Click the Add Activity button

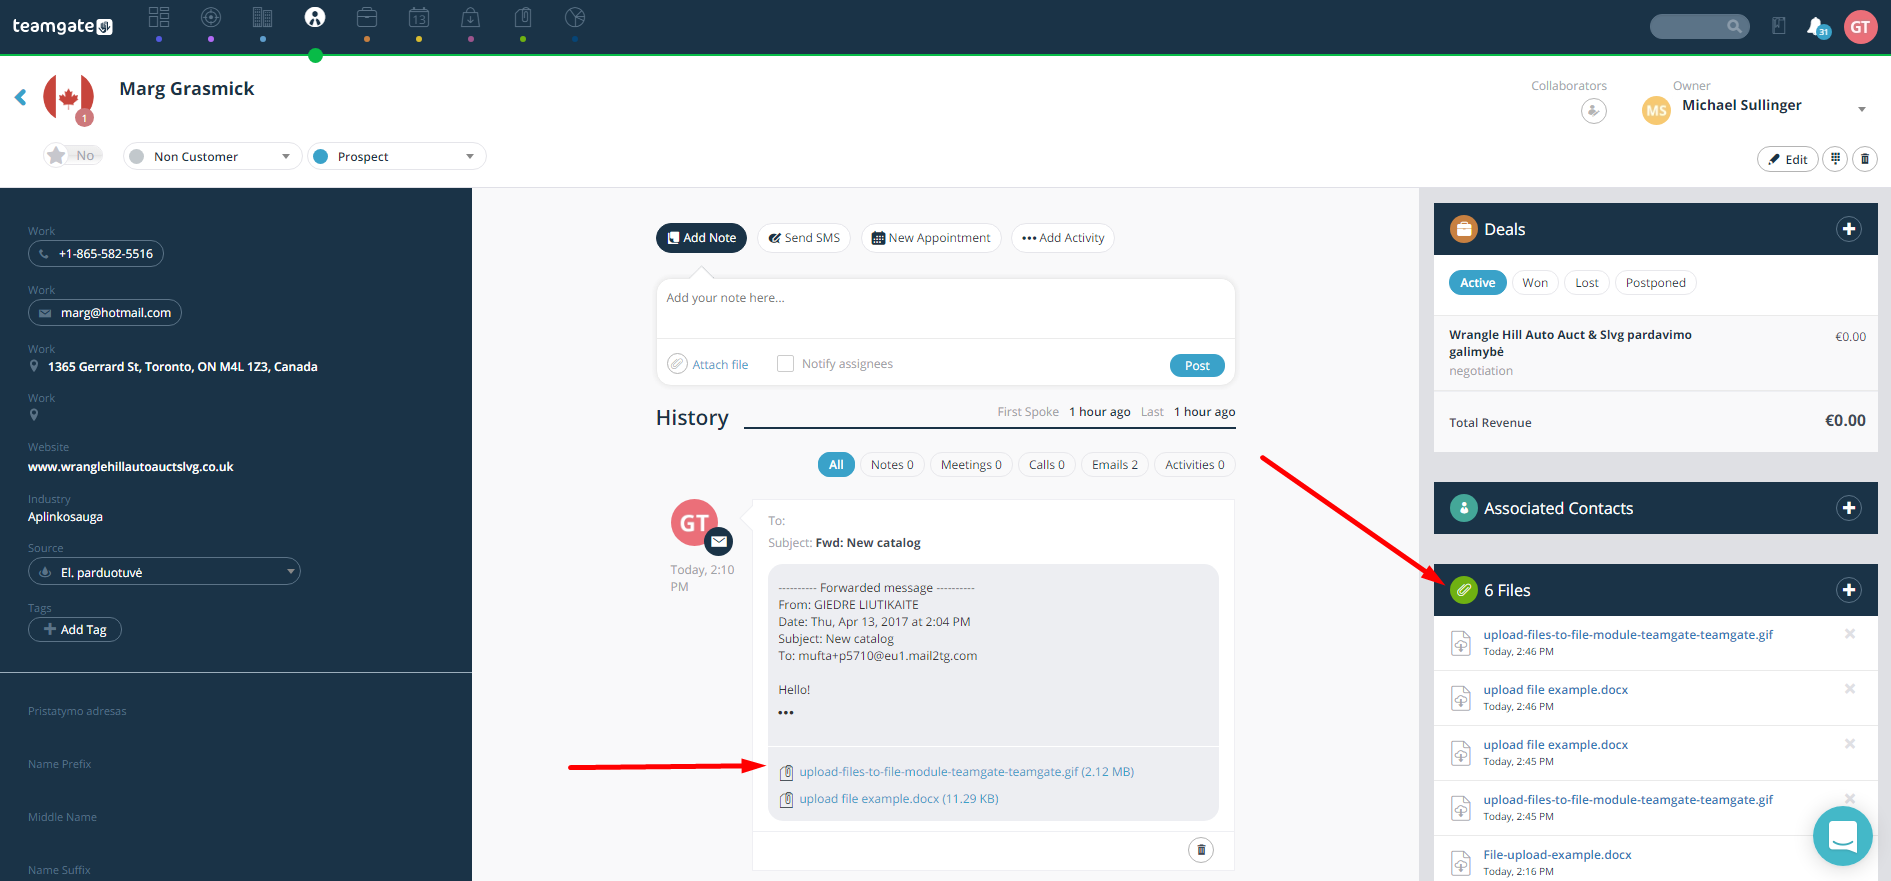(1063, 238)
